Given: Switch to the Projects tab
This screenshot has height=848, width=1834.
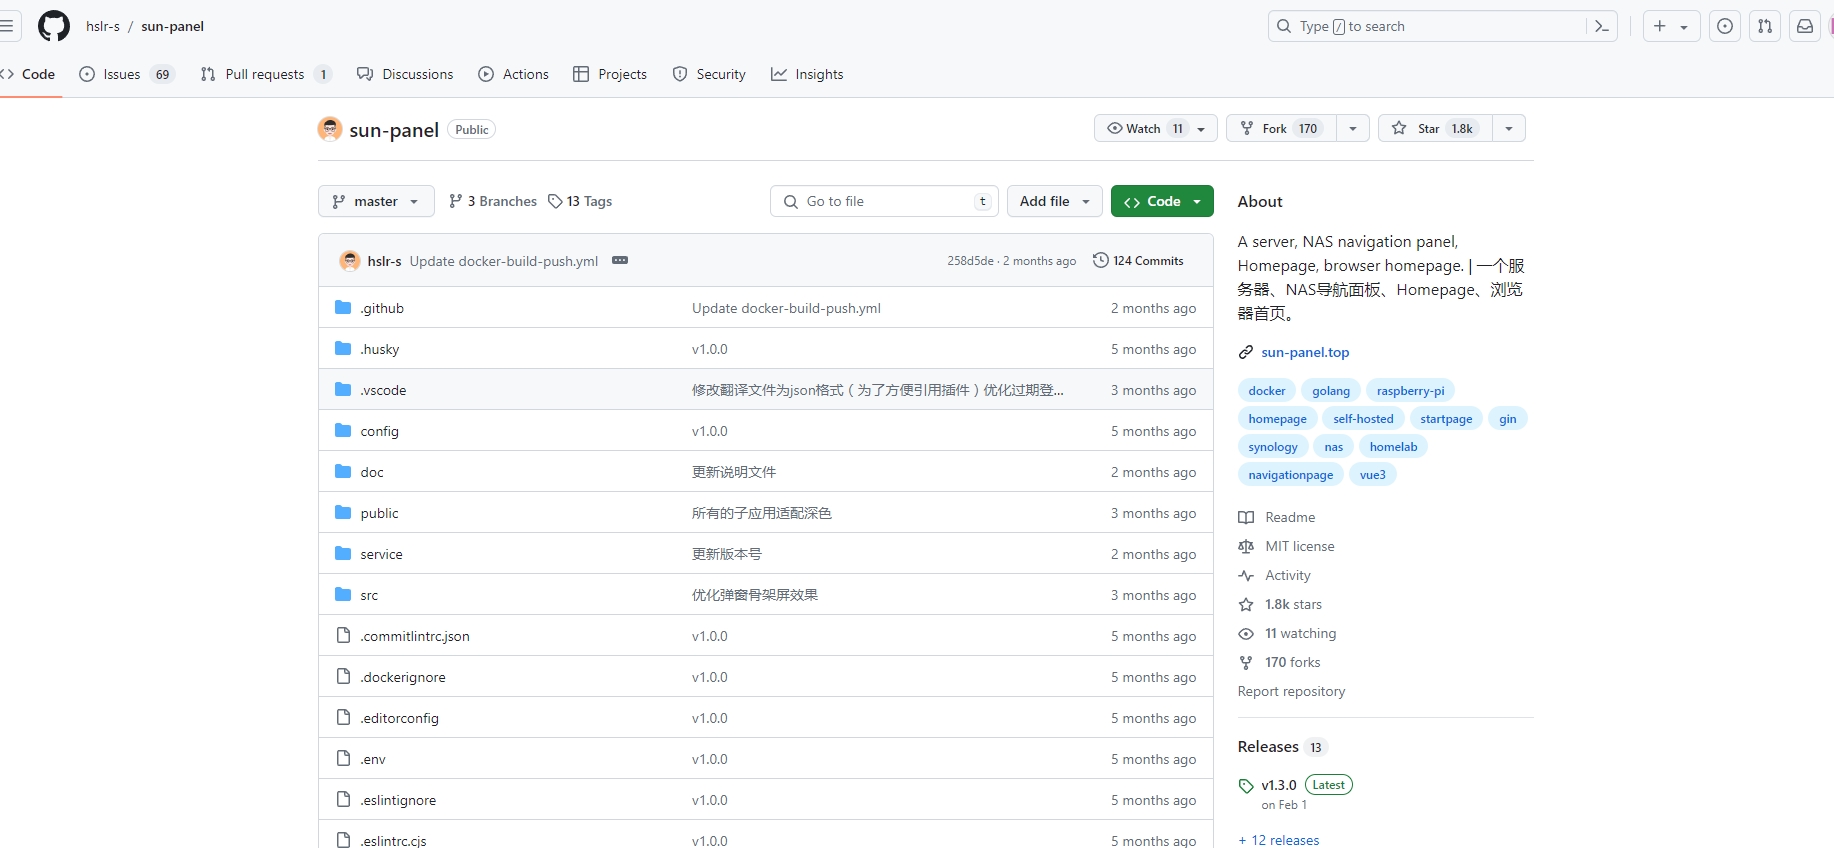Looking at the screenshot, I should [x=610, y=74].
